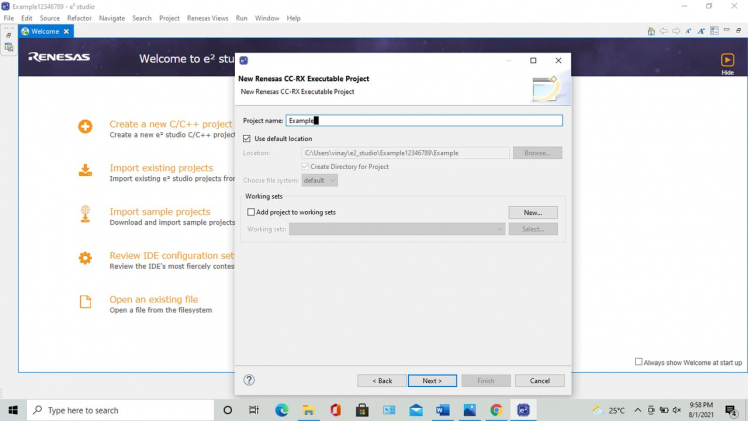The height and width of the screenshot is (421, 748).
Task: Click the Browse... location button
Action: click(x=537, y=153)
